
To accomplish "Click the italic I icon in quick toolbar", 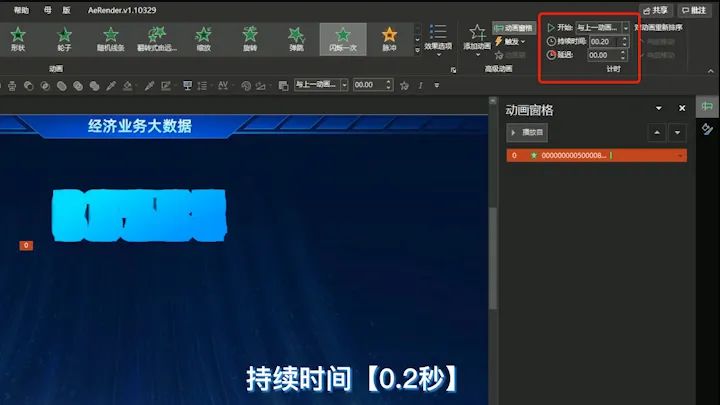I will [420, 85].
